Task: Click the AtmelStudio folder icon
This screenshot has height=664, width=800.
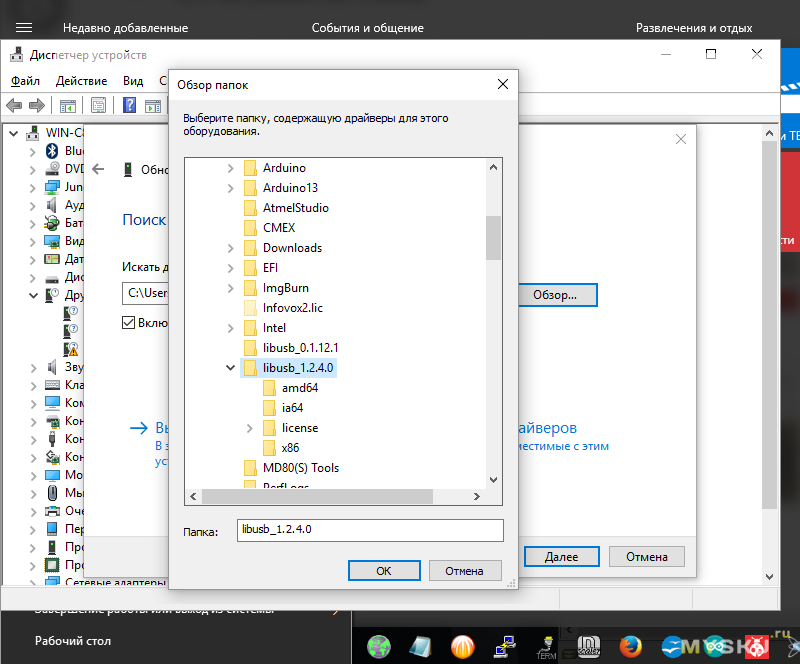Action: [250, 208]
